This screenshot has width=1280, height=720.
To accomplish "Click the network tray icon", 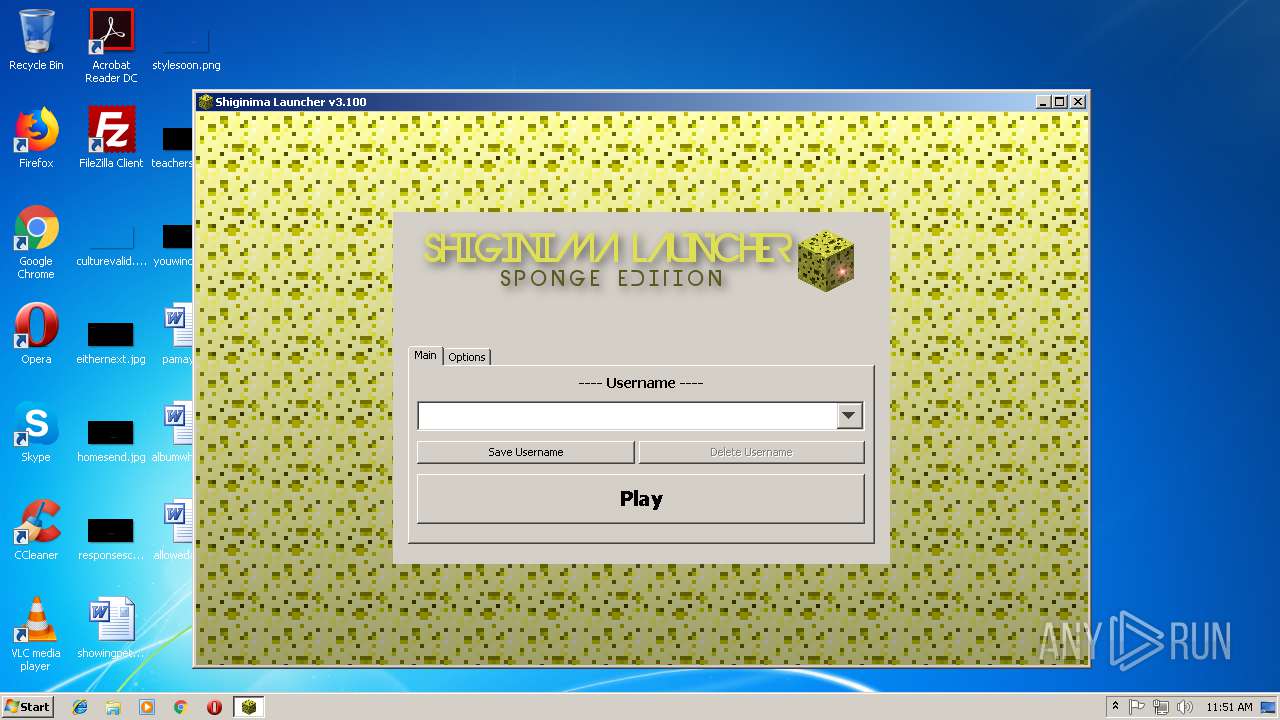I will click(x=1161, y=707).
